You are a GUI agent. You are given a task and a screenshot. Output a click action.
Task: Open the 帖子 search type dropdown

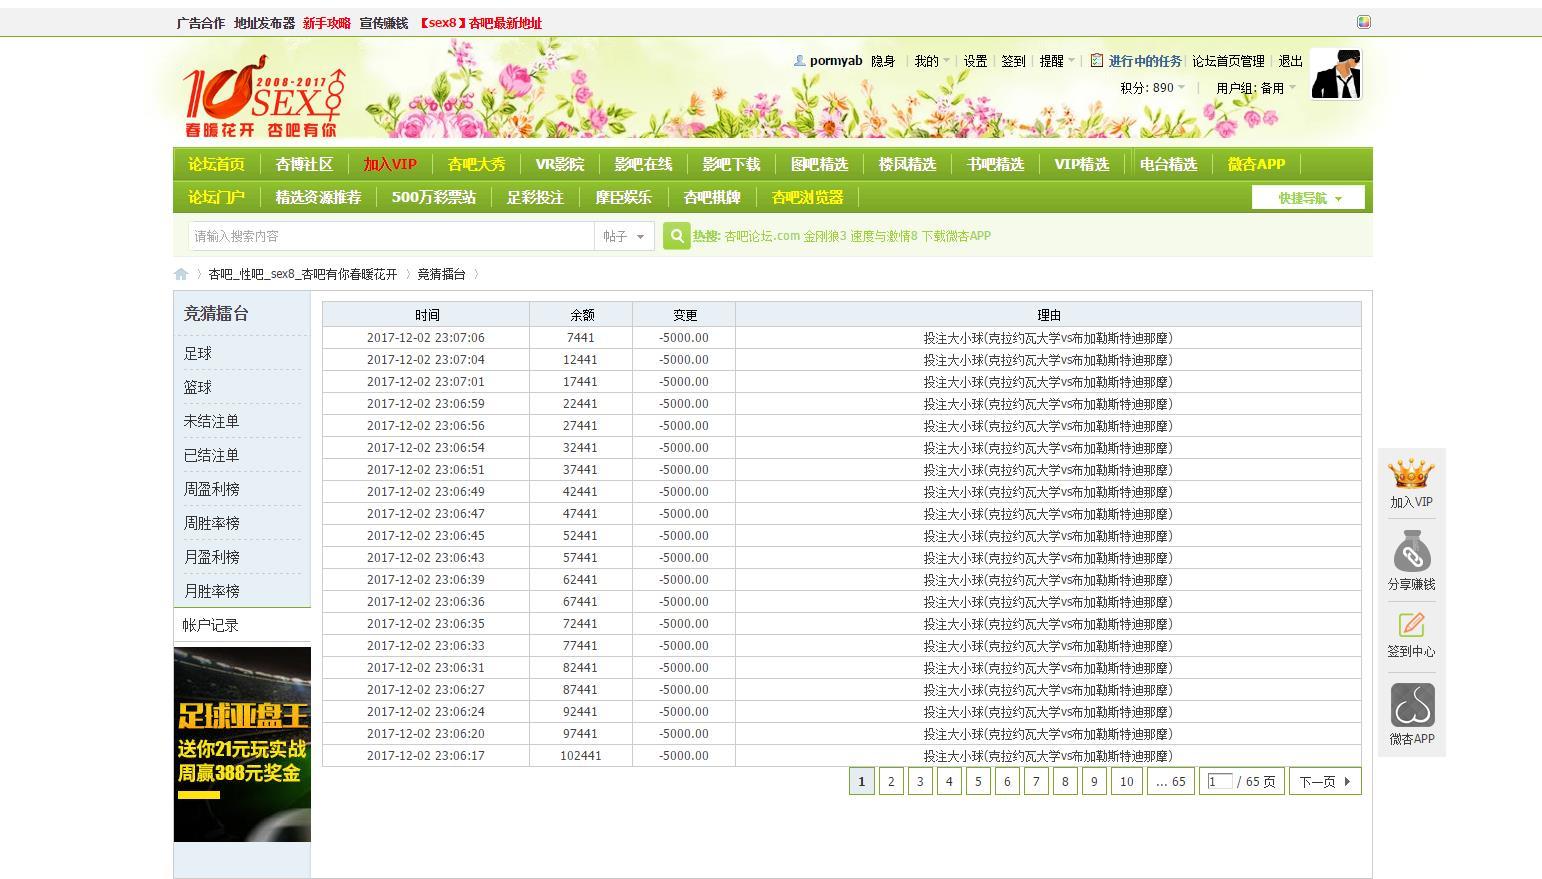coord(625,236)
